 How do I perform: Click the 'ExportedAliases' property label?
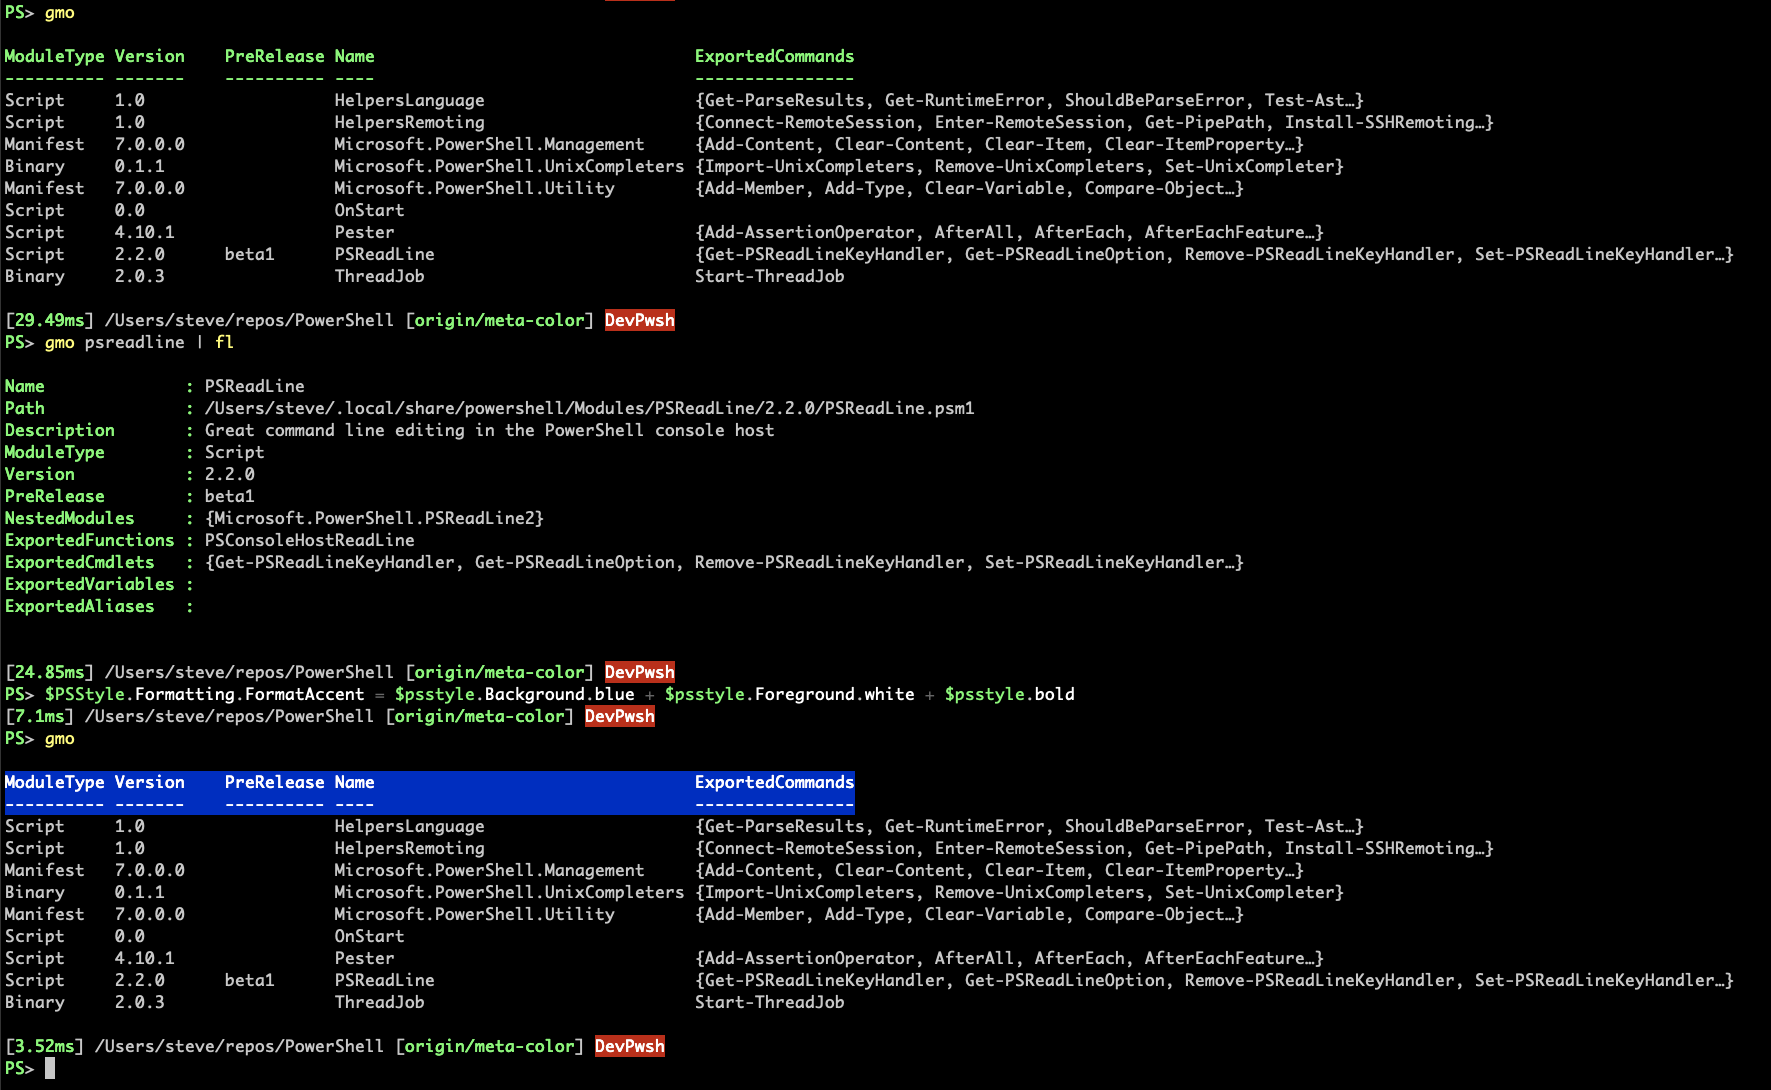click(79, 606)
